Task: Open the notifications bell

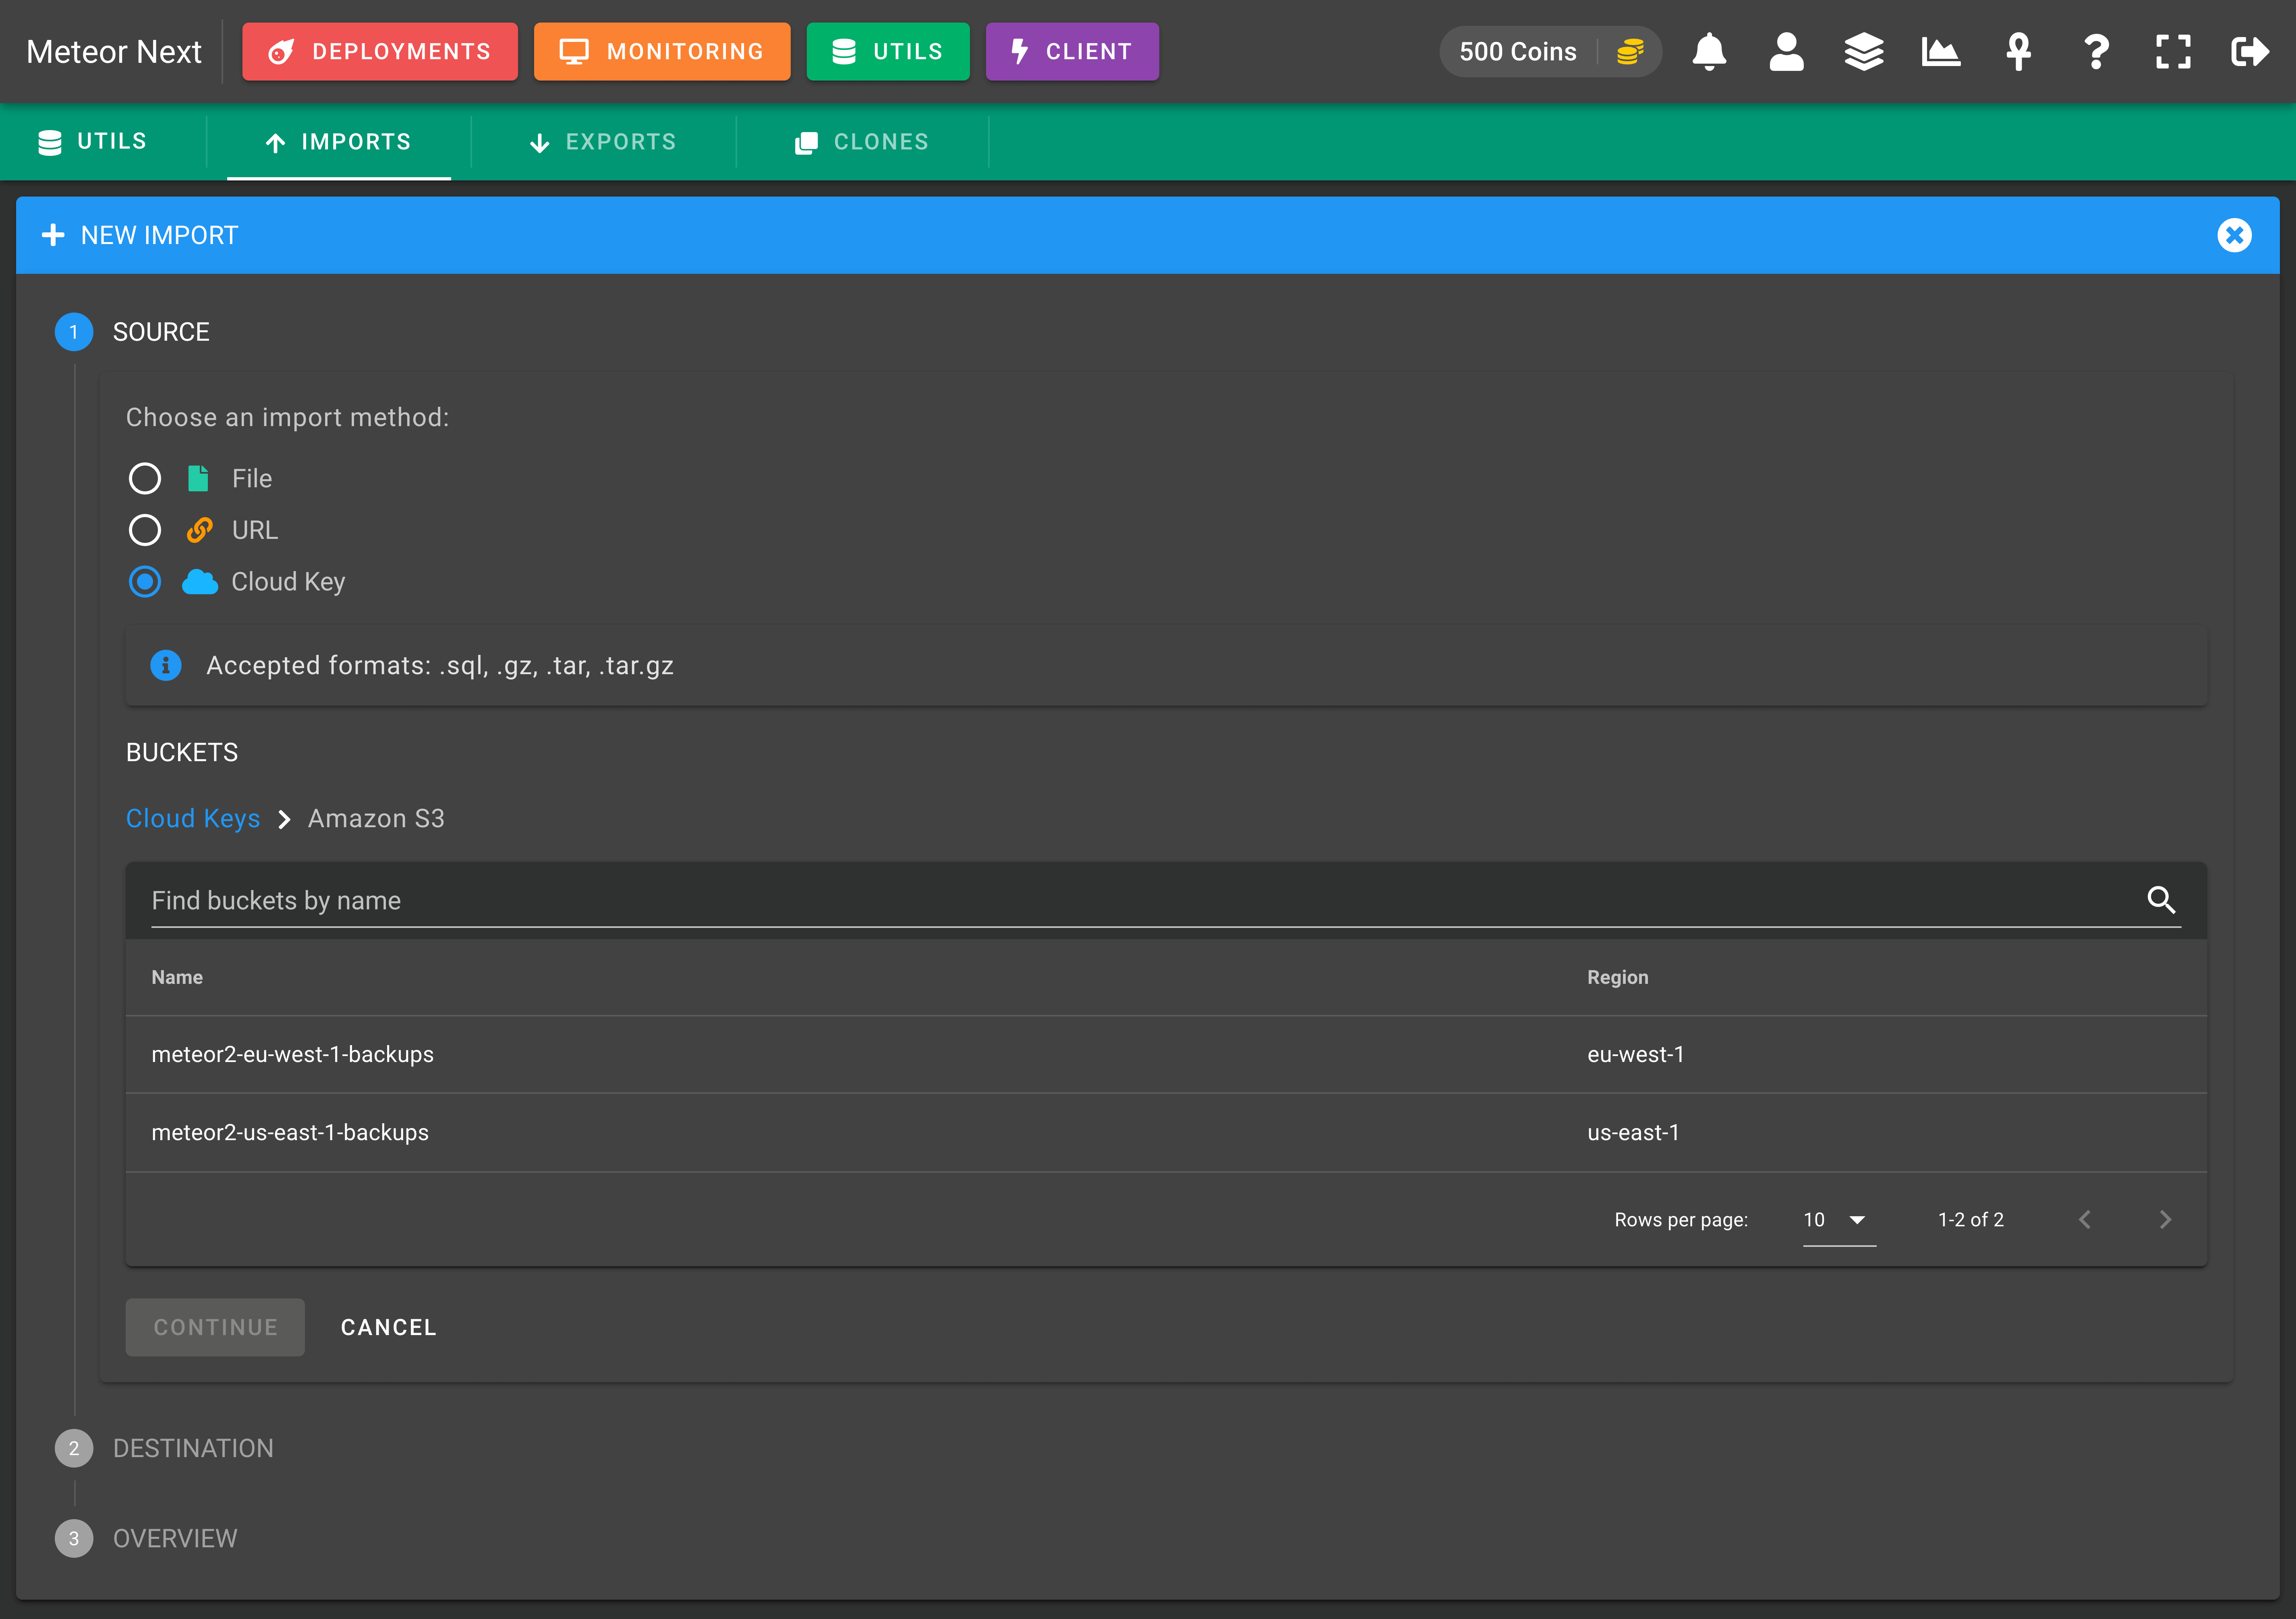Action: tap(1709, 51)
